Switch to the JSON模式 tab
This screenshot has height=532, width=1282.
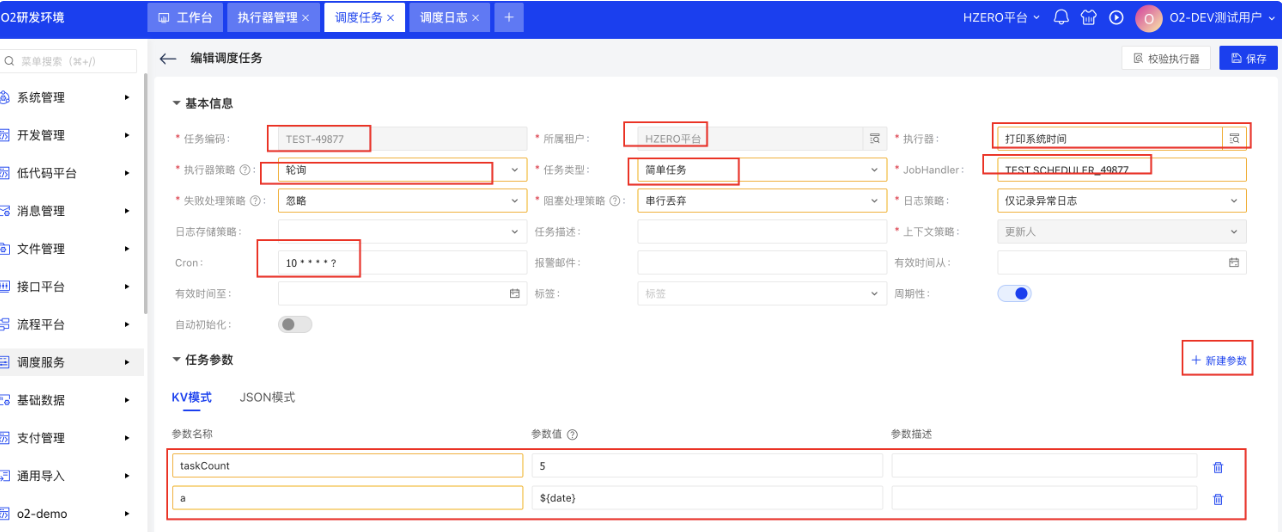click(x=267, y=397)
